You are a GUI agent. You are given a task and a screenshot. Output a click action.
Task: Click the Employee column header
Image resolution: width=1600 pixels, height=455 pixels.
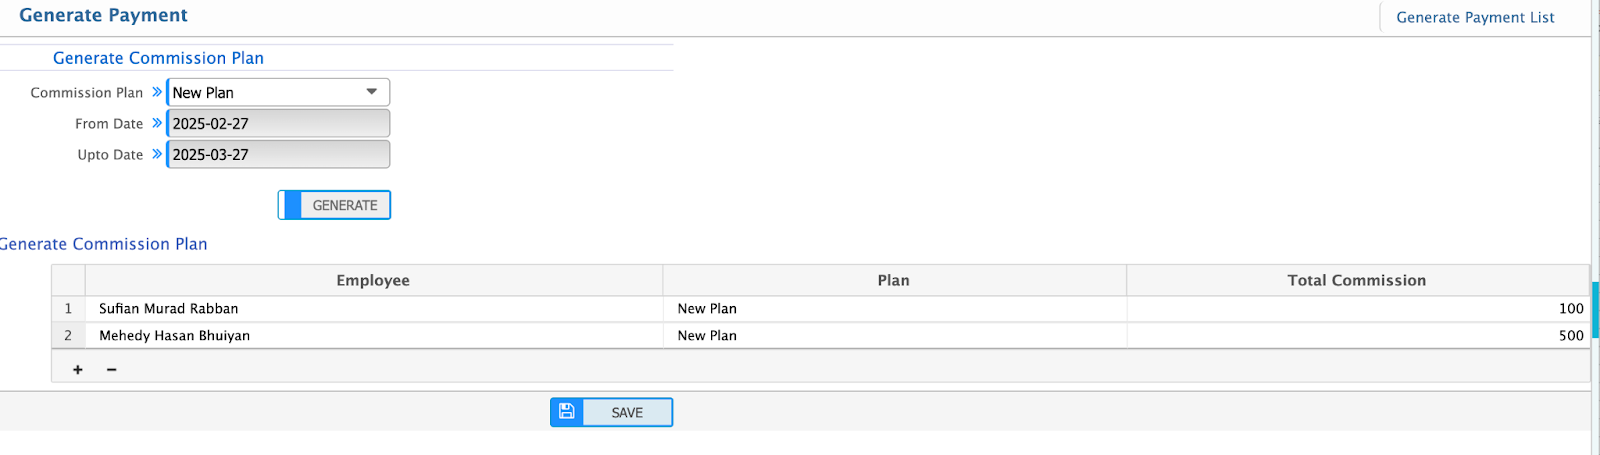[373, 281]
